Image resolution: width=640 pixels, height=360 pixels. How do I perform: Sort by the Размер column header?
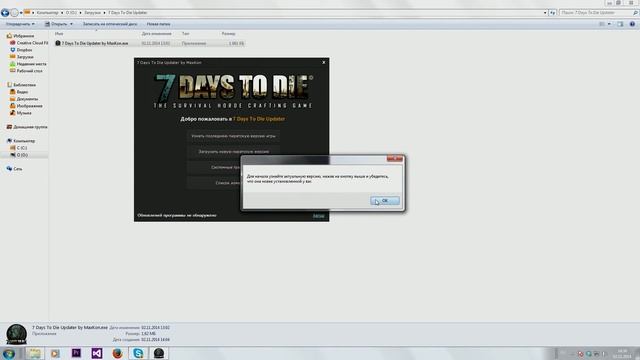click(229, 34)
